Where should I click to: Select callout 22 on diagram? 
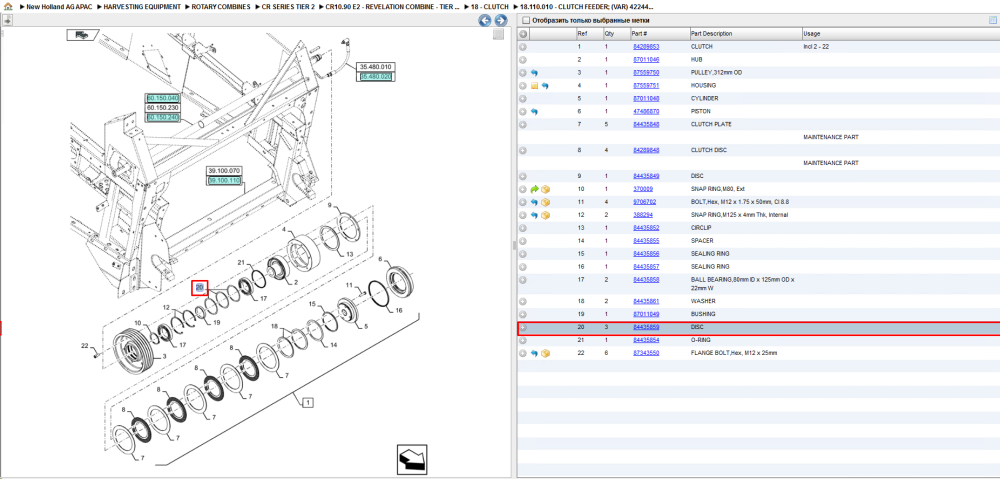pos(84,346)
